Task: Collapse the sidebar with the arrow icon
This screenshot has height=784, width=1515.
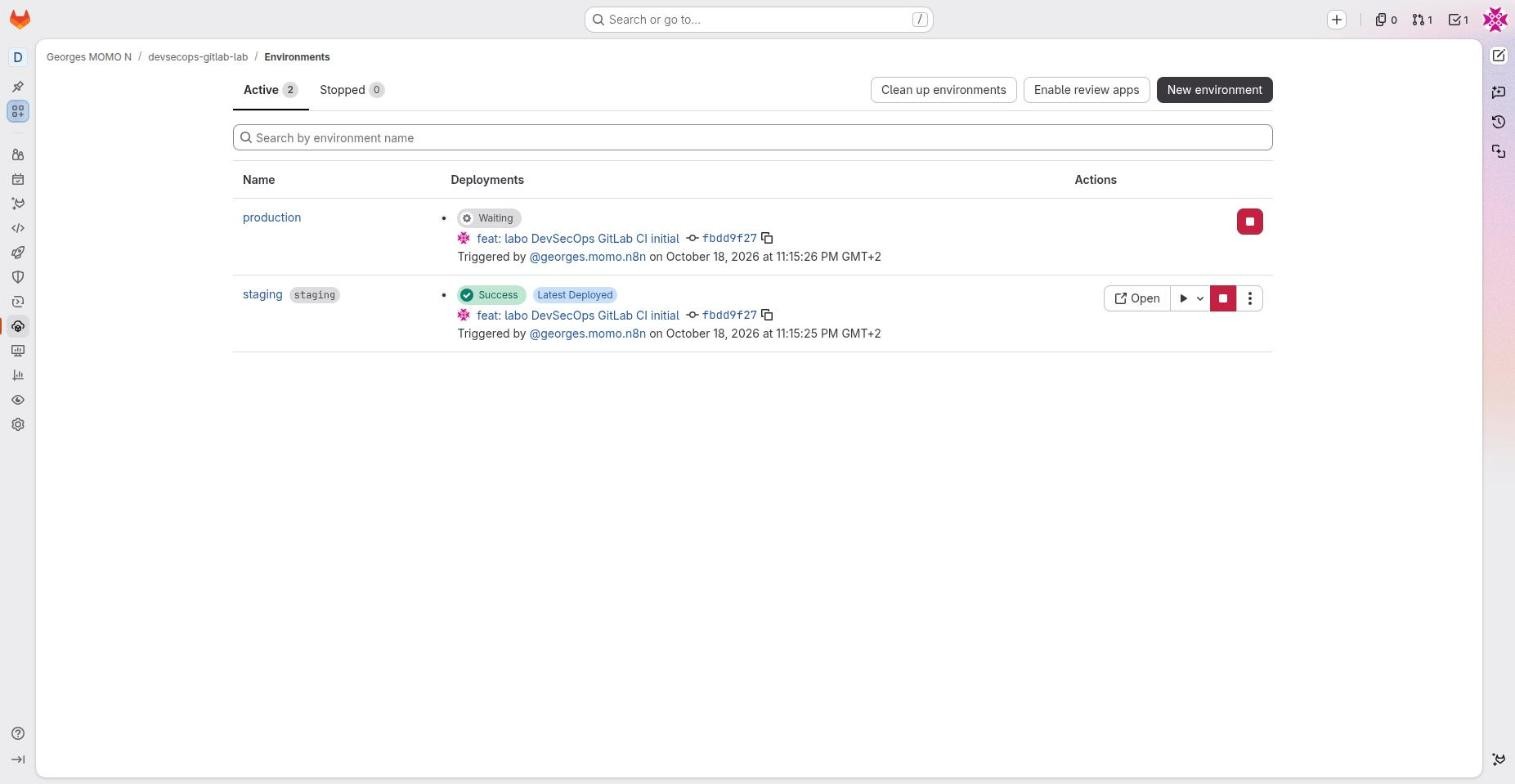Action: point(18,760)
